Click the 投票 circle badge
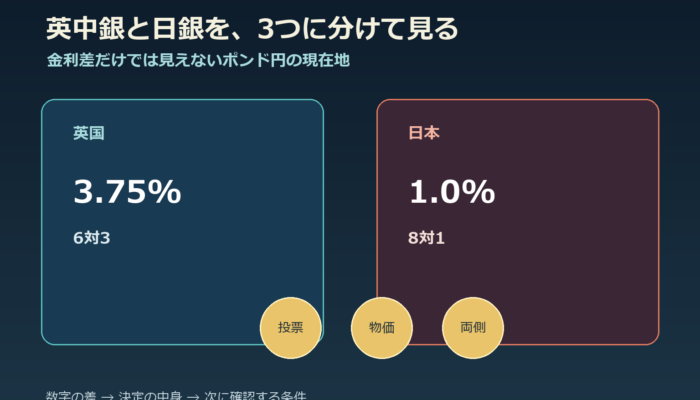 click(x=291, y=328)
